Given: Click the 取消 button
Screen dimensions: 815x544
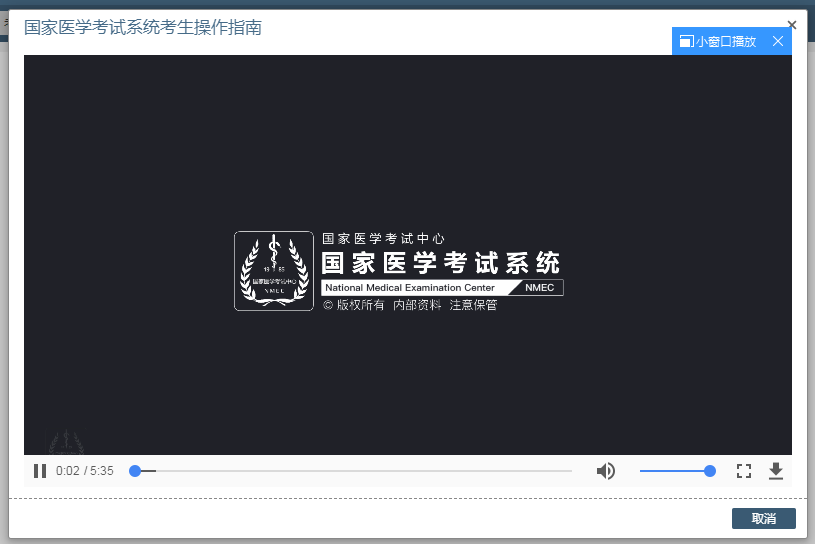Looking at the screenshot, I should (x=763, y=518).
